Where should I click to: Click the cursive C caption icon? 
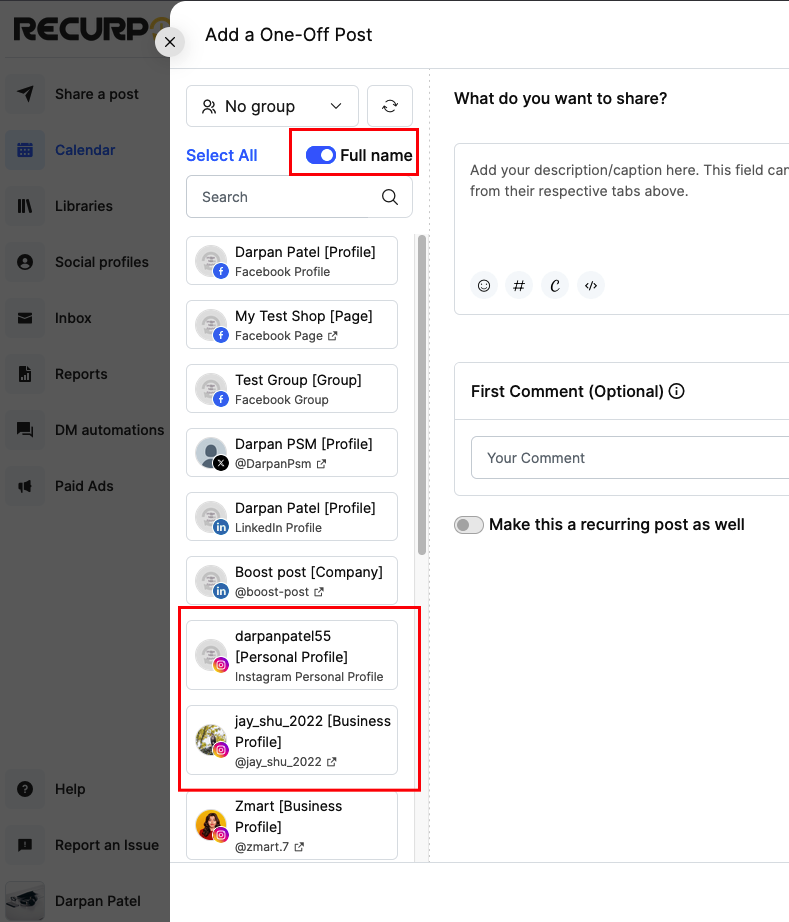[554, 286]
